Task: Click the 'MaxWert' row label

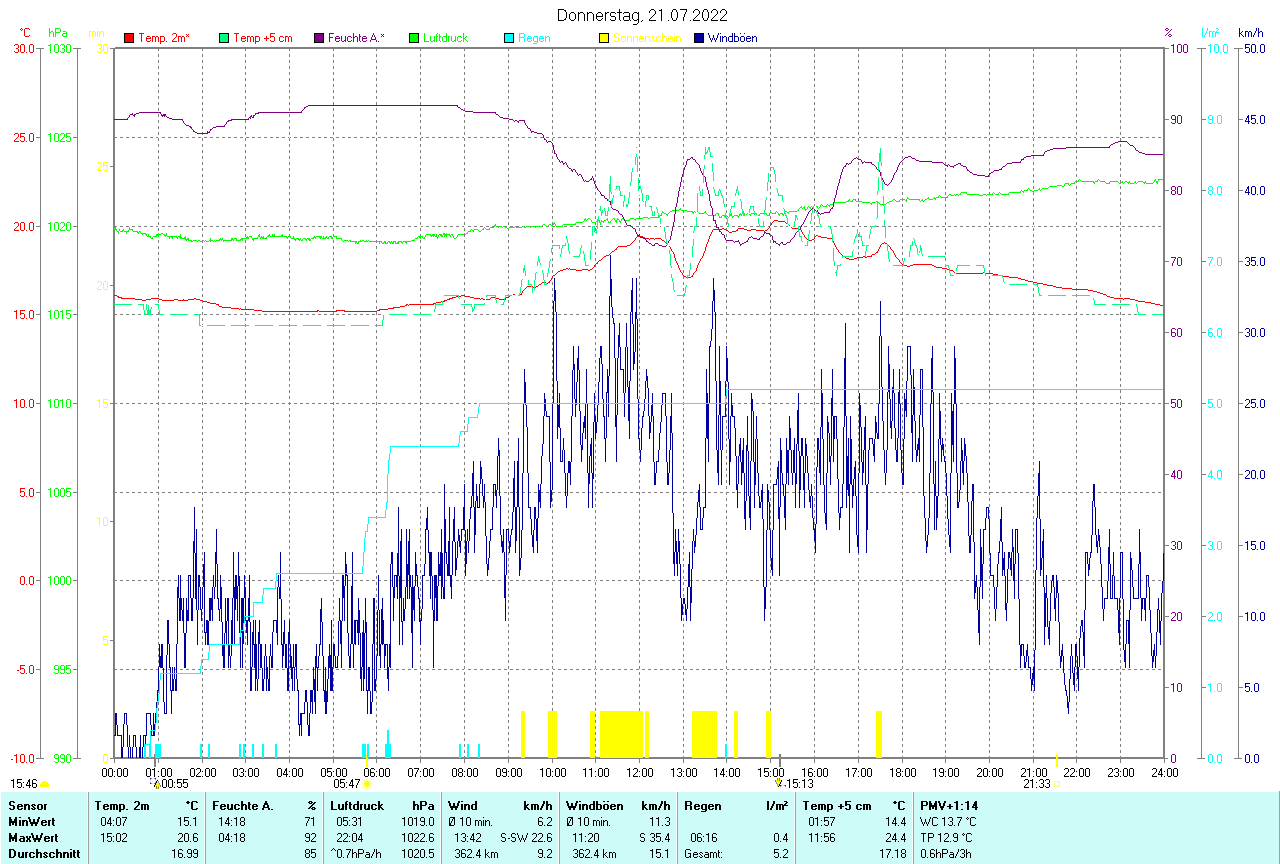Action: coord(32,837)
